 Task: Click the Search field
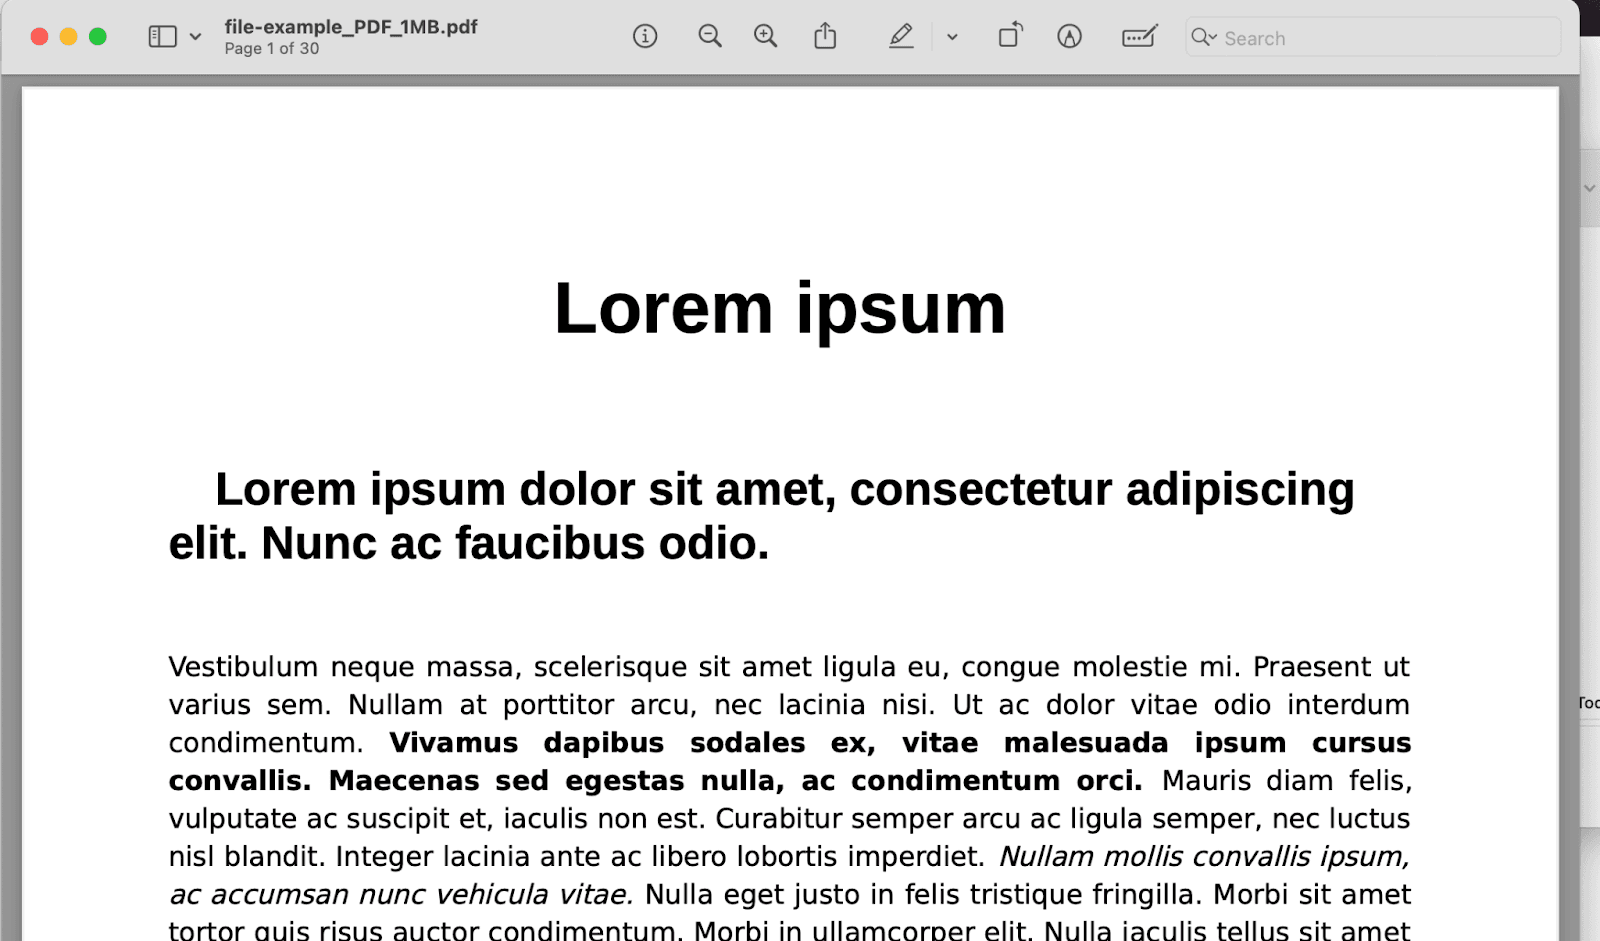point(1373,37)
